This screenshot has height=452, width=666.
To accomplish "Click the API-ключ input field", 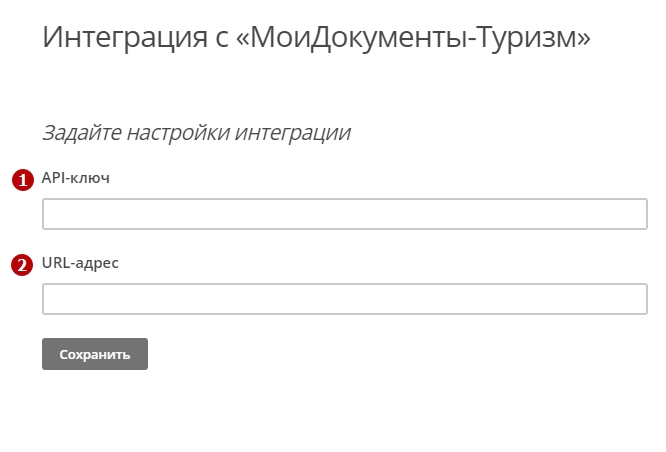I will 345,214.
